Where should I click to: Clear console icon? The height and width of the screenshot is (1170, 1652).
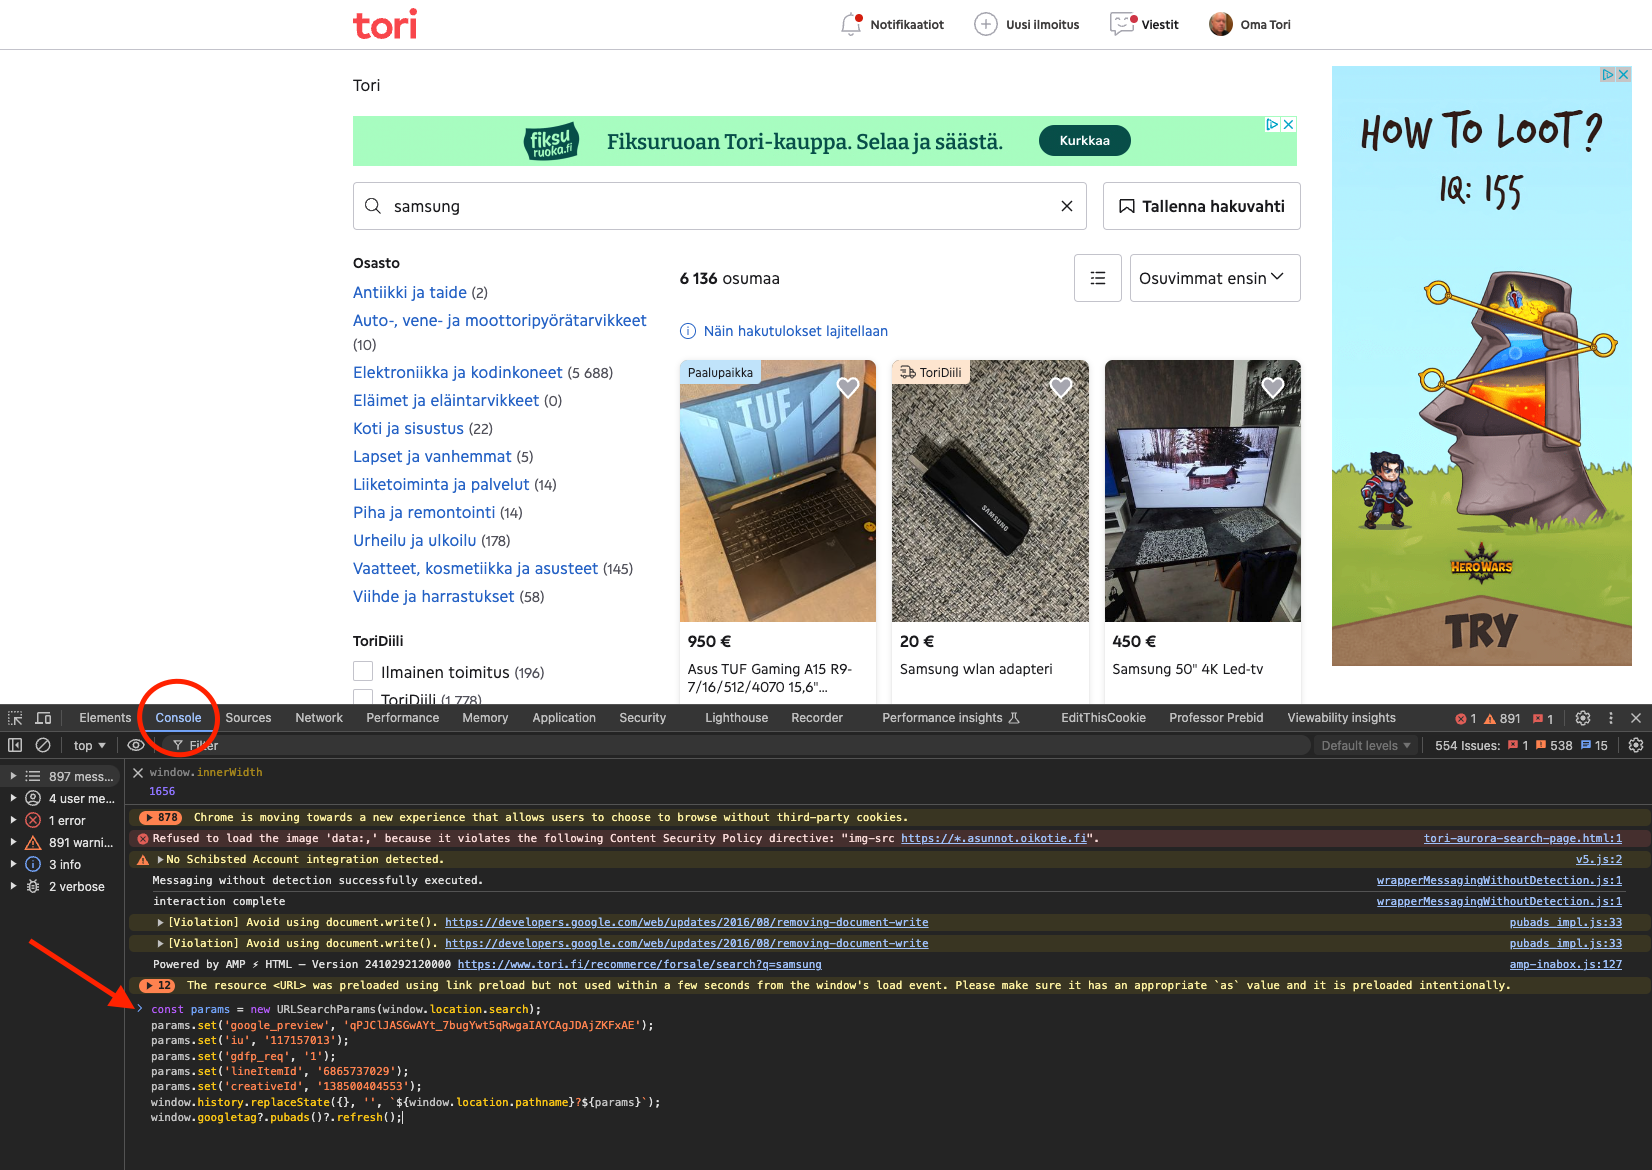(x=43, y=745)
